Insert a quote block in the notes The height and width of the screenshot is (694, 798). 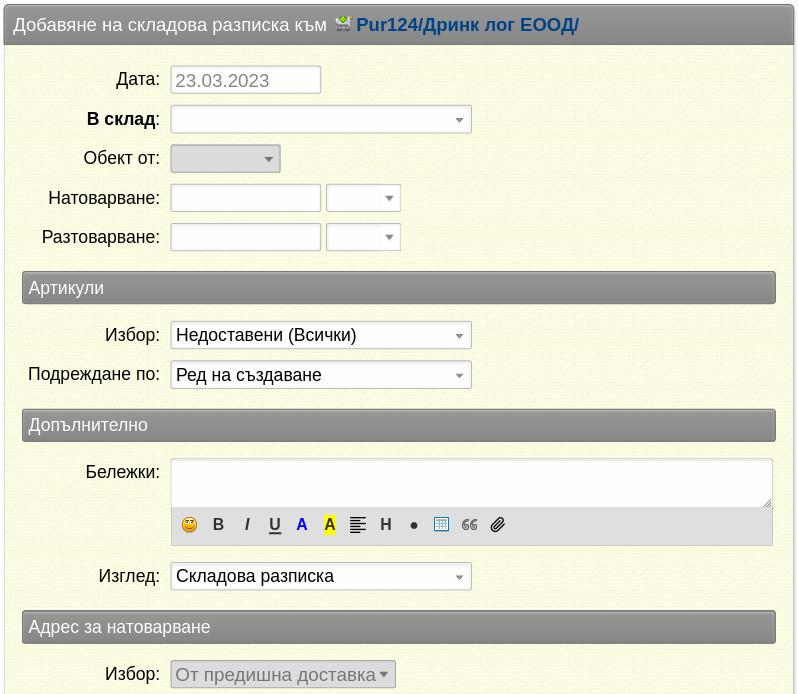[469, 525]
